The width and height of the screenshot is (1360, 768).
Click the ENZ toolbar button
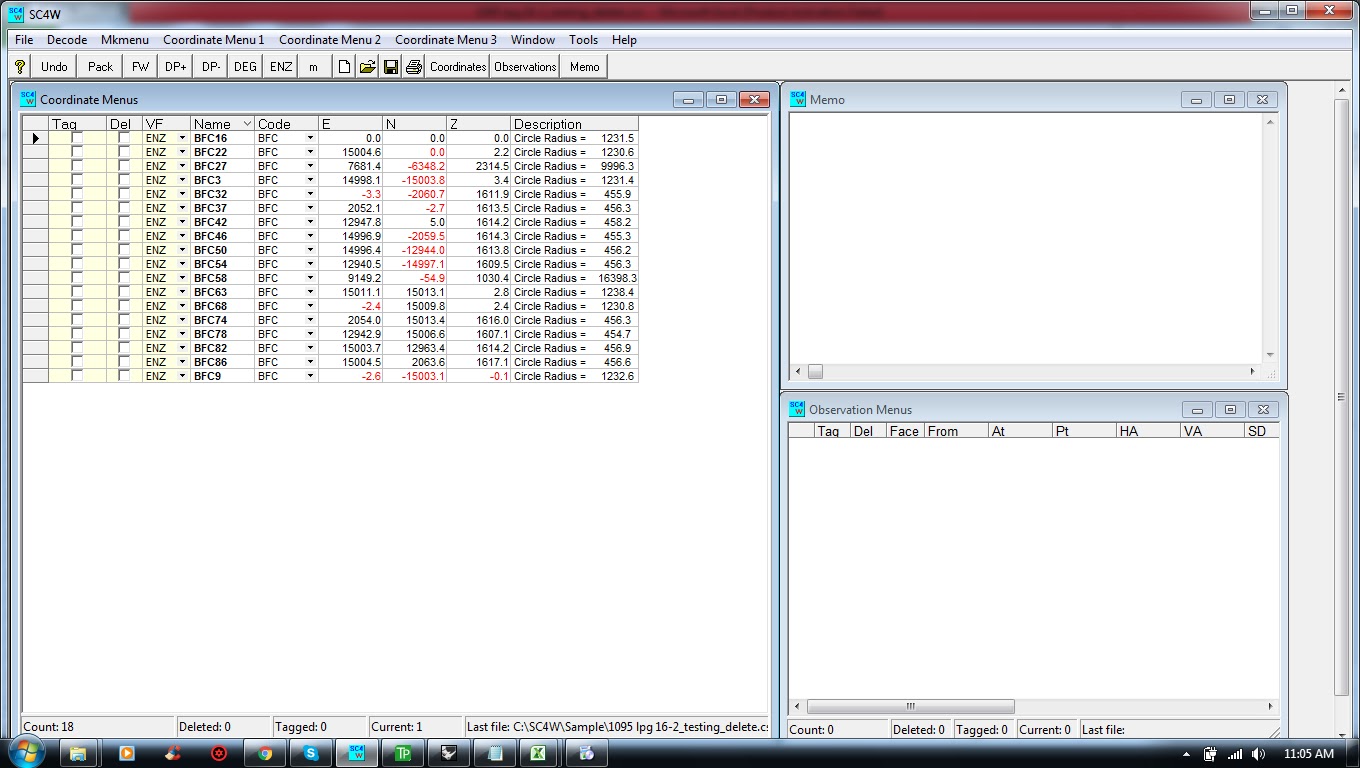281,66
